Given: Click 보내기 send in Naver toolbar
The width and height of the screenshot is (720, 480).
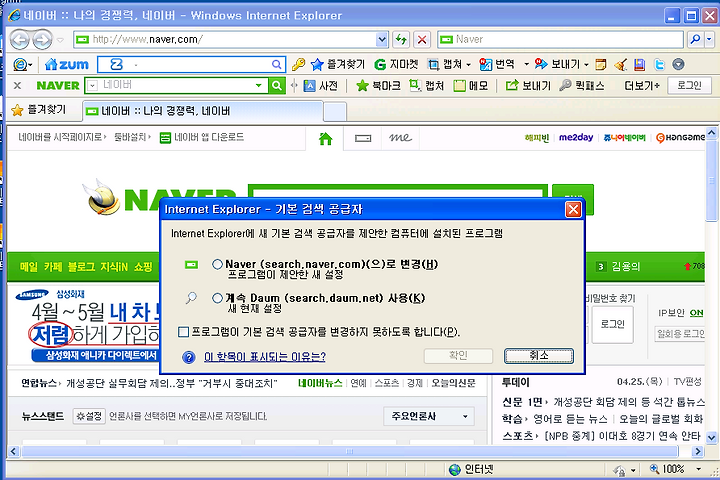Looking at the screenshot, I should click(528, 85).
